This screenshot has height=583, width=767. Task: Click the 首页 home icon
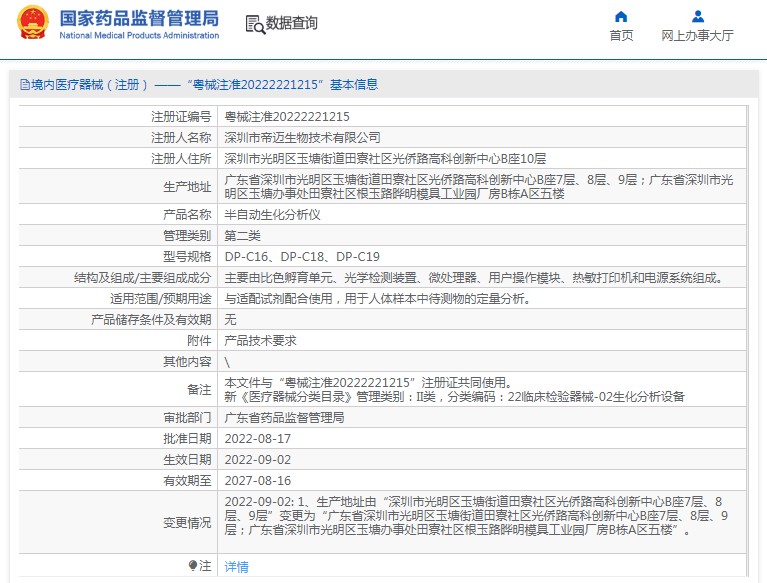621,17
